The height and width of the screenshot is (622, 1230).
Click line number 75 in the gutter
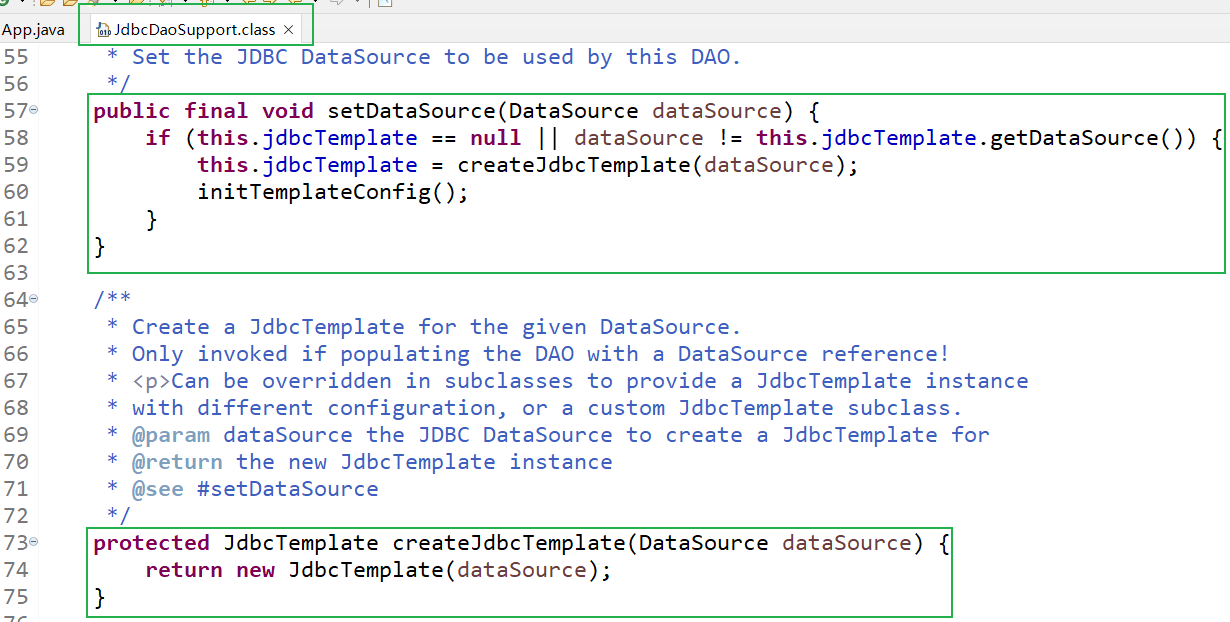pos(16,597)
